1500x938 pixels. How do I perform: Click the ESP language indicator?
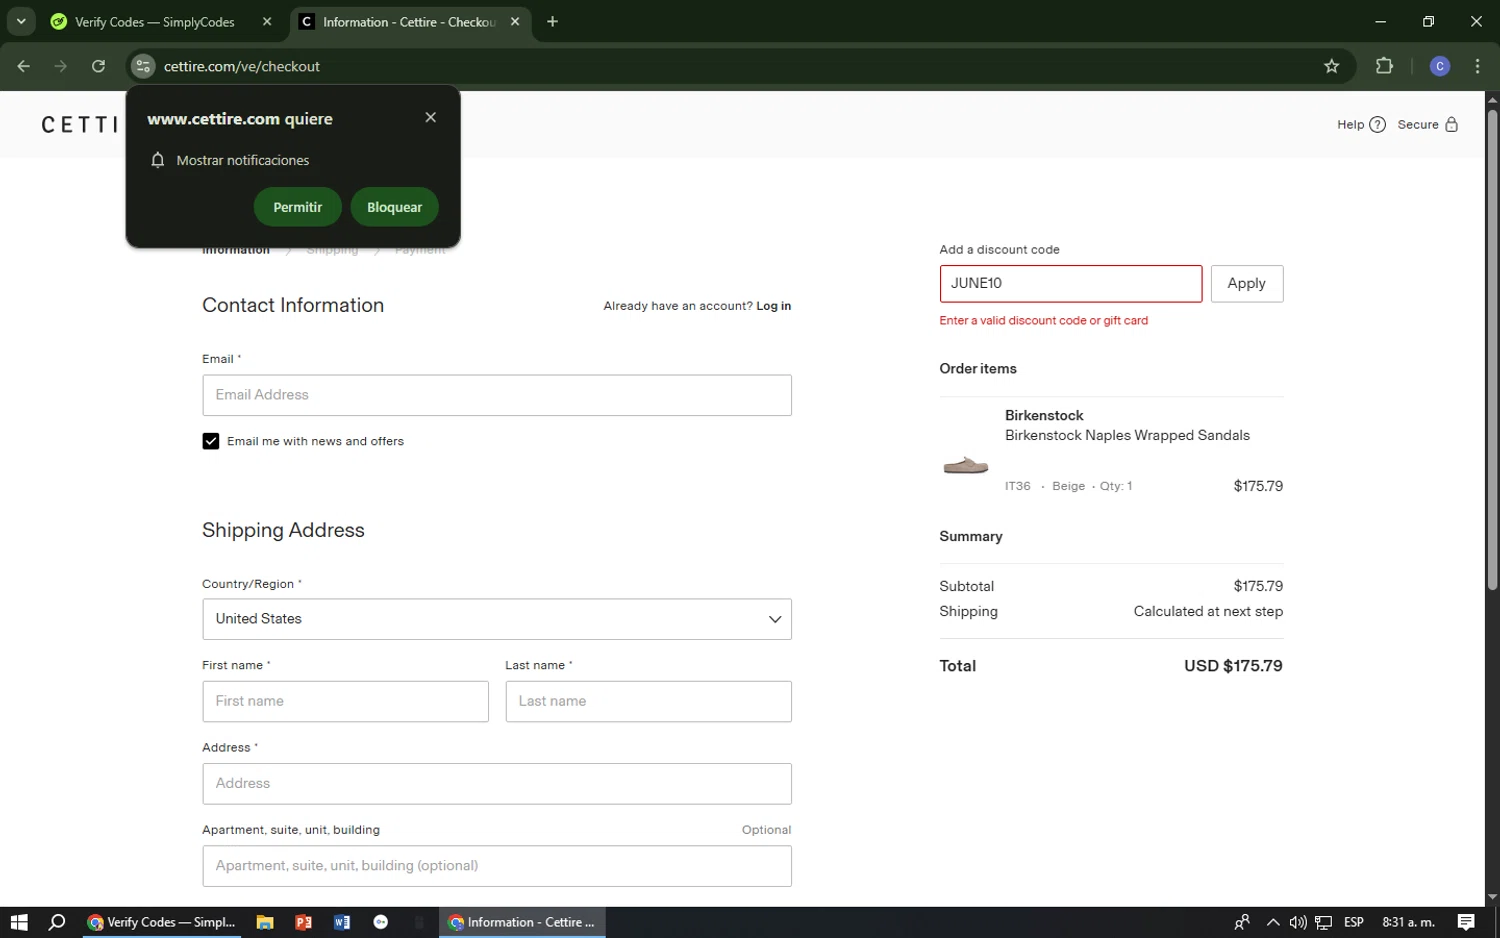1354,922
